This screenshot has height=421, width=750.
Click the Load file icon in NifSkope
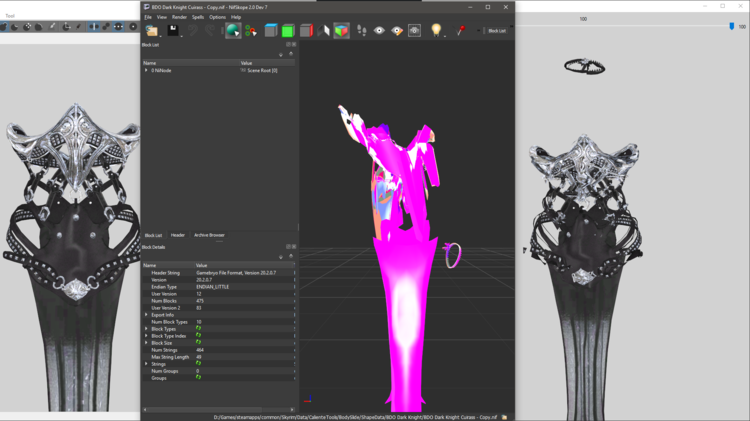click(152, 31)
